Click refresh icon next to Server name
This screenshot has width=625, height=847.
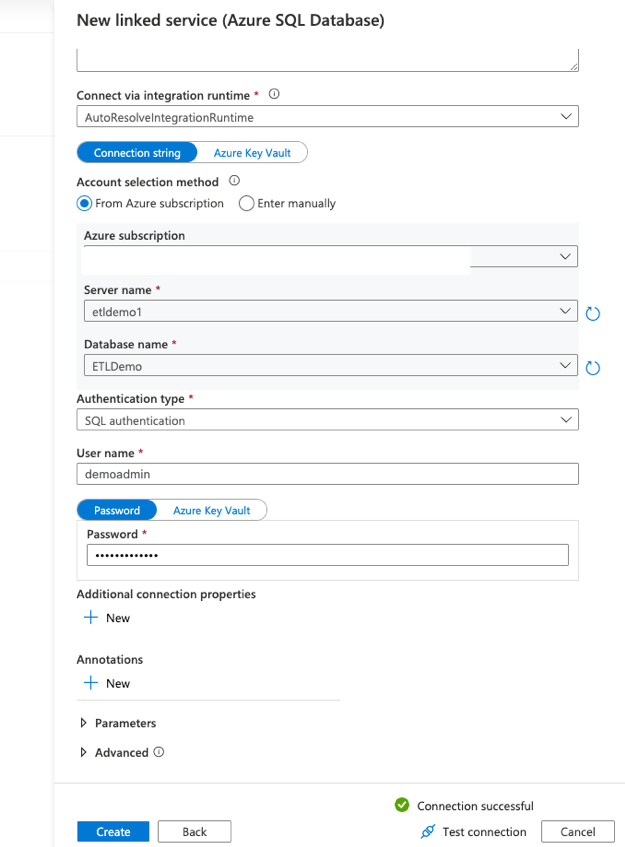point(592,314)
